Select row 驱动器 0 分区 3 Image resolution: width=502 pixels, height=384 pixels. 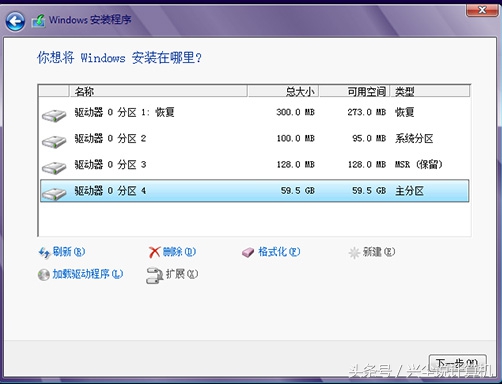click(x=254, y=164)
